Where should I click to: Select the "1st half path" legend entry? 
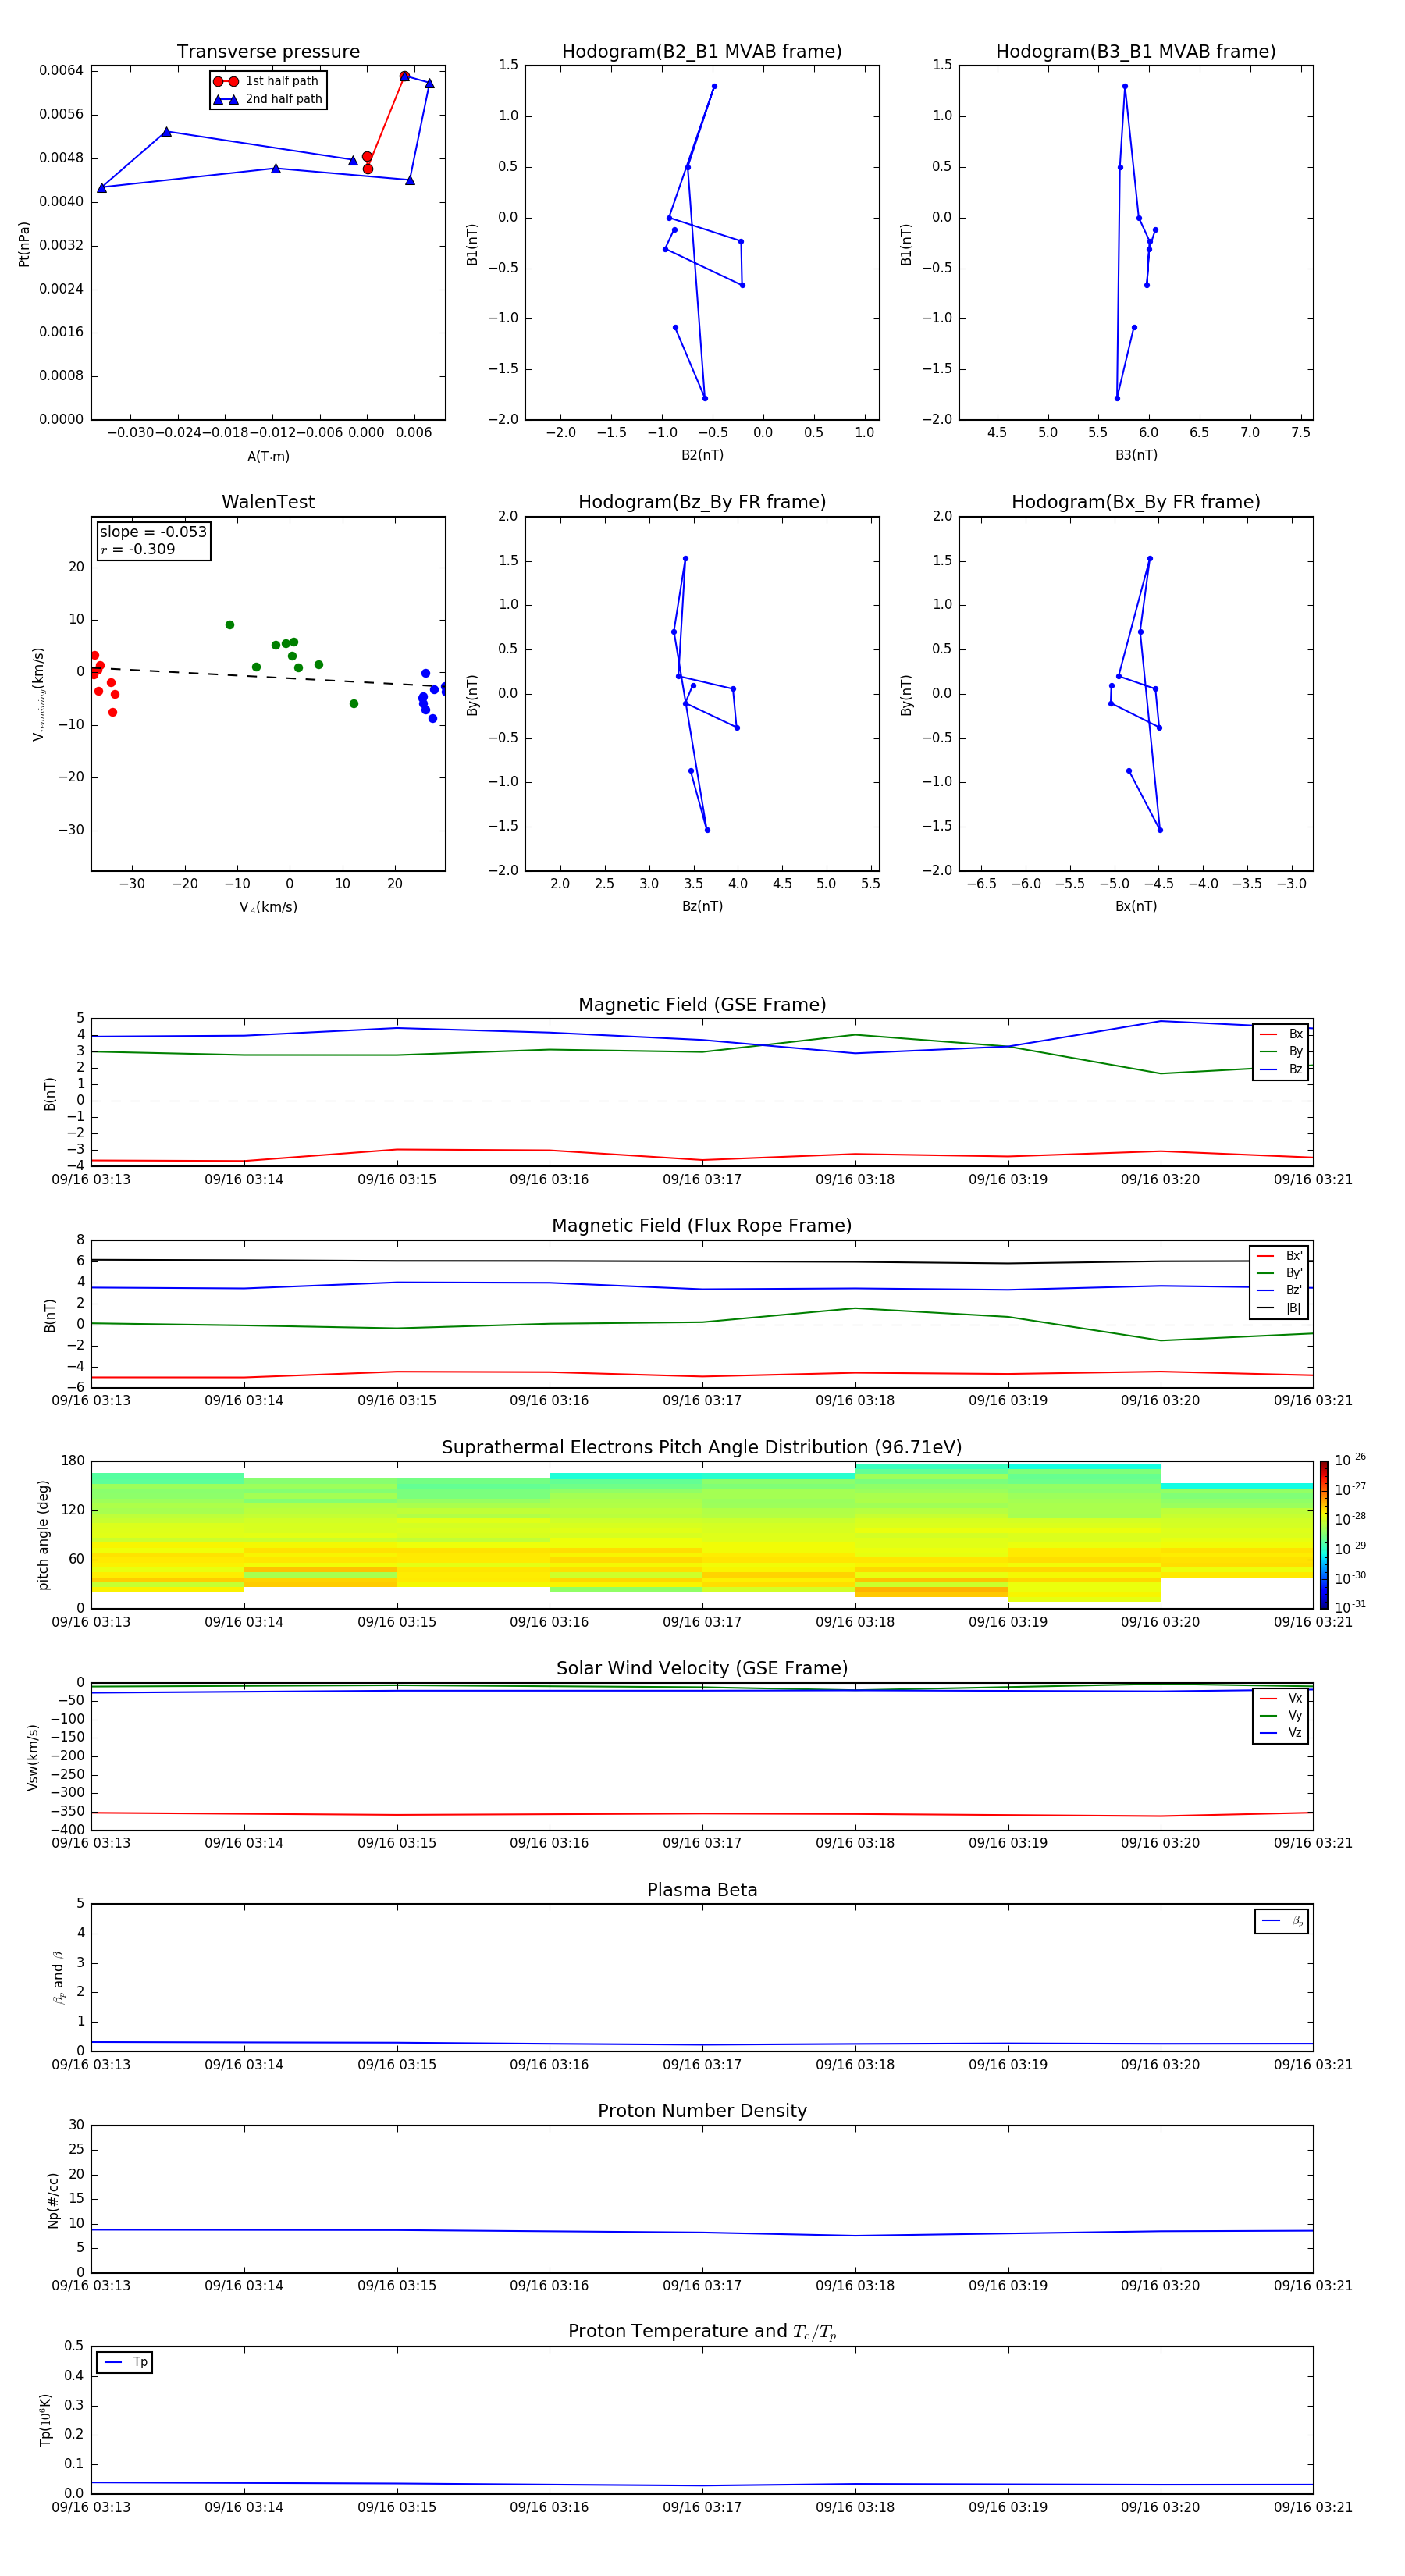point(267,81)
